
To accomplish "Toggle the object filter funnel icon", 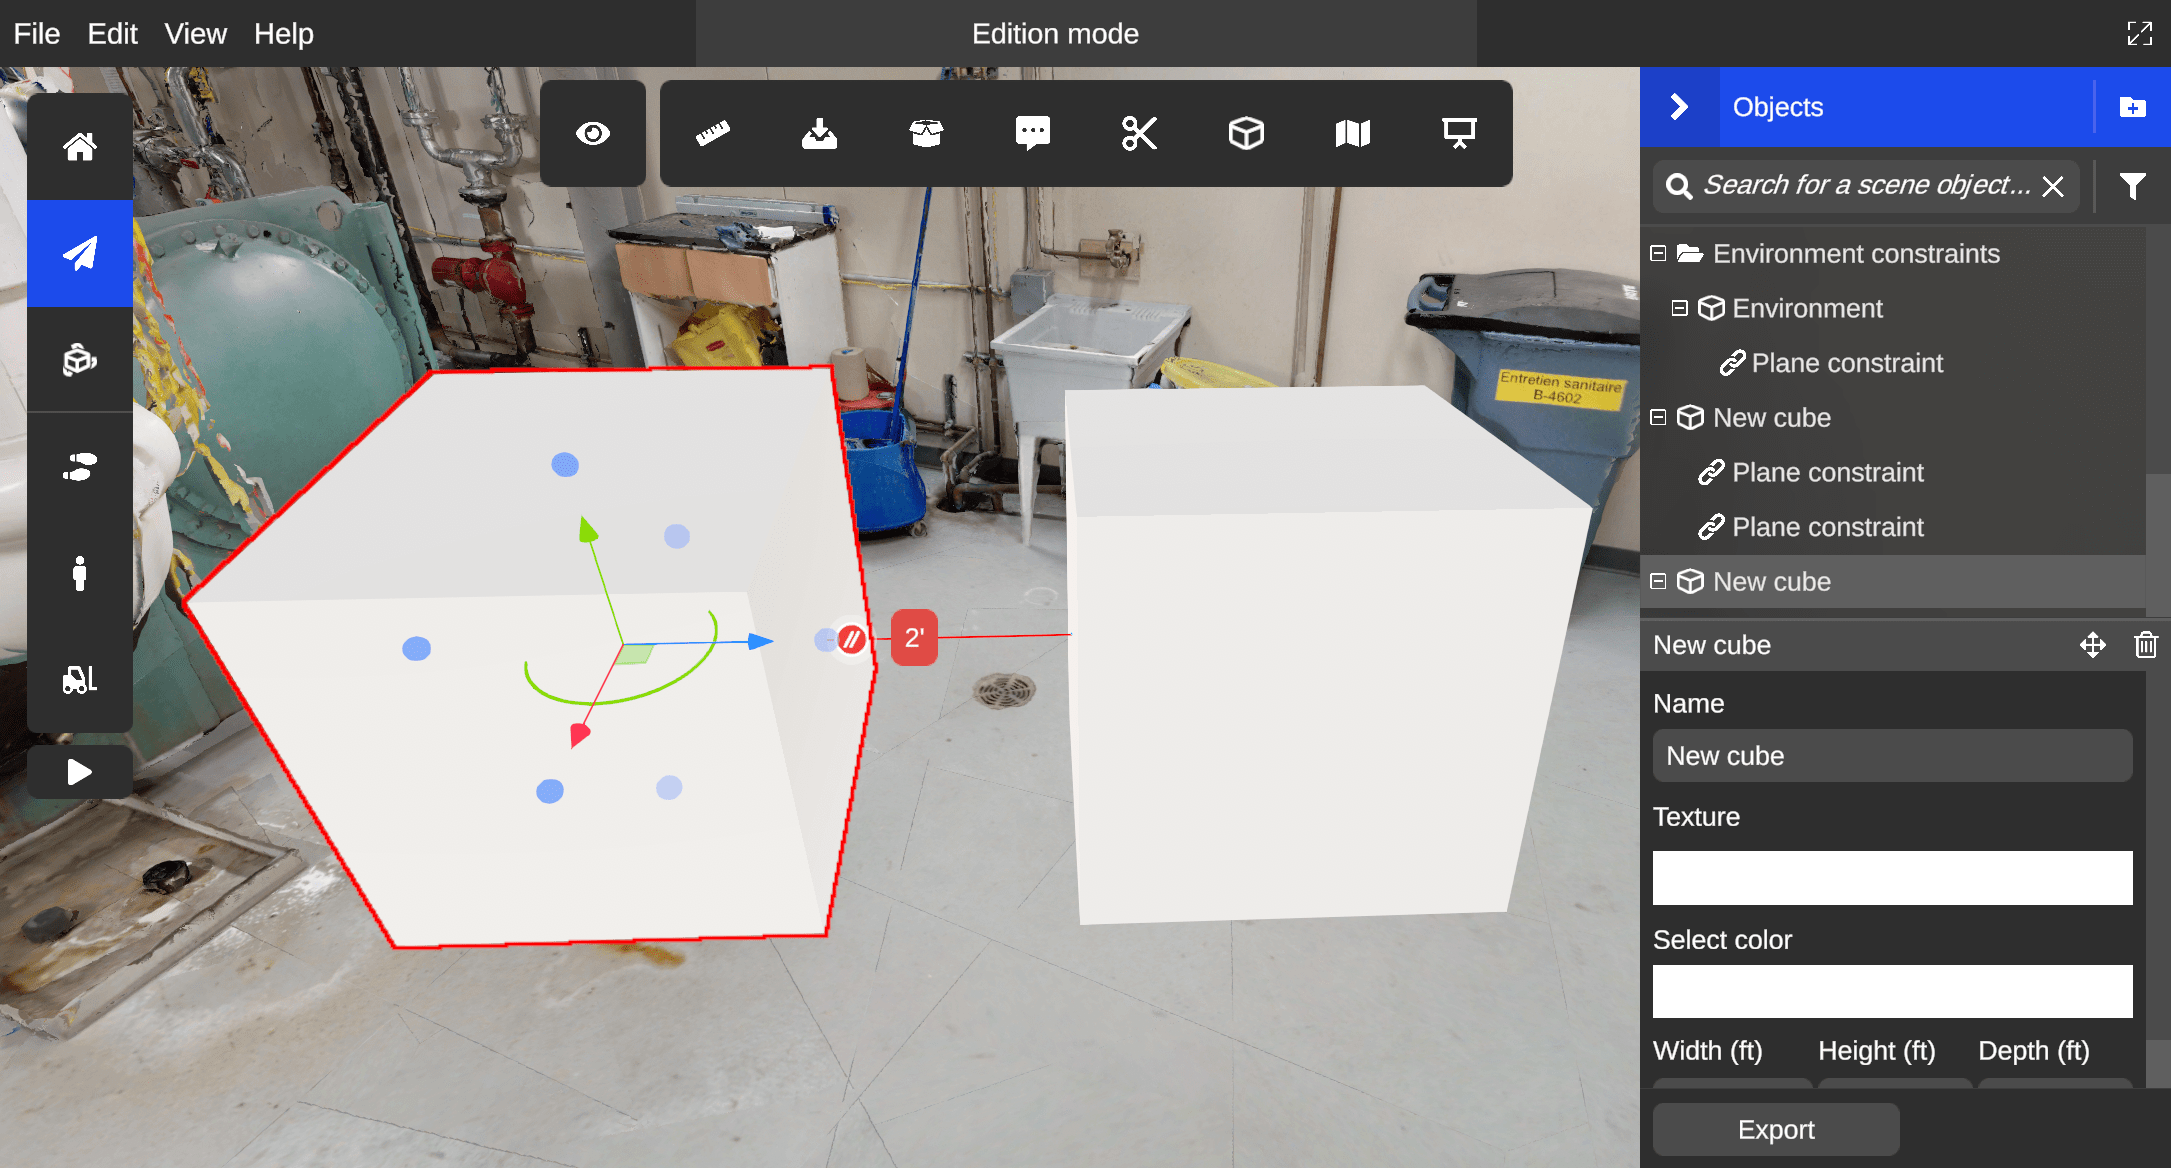I will tap(2132, 186).
